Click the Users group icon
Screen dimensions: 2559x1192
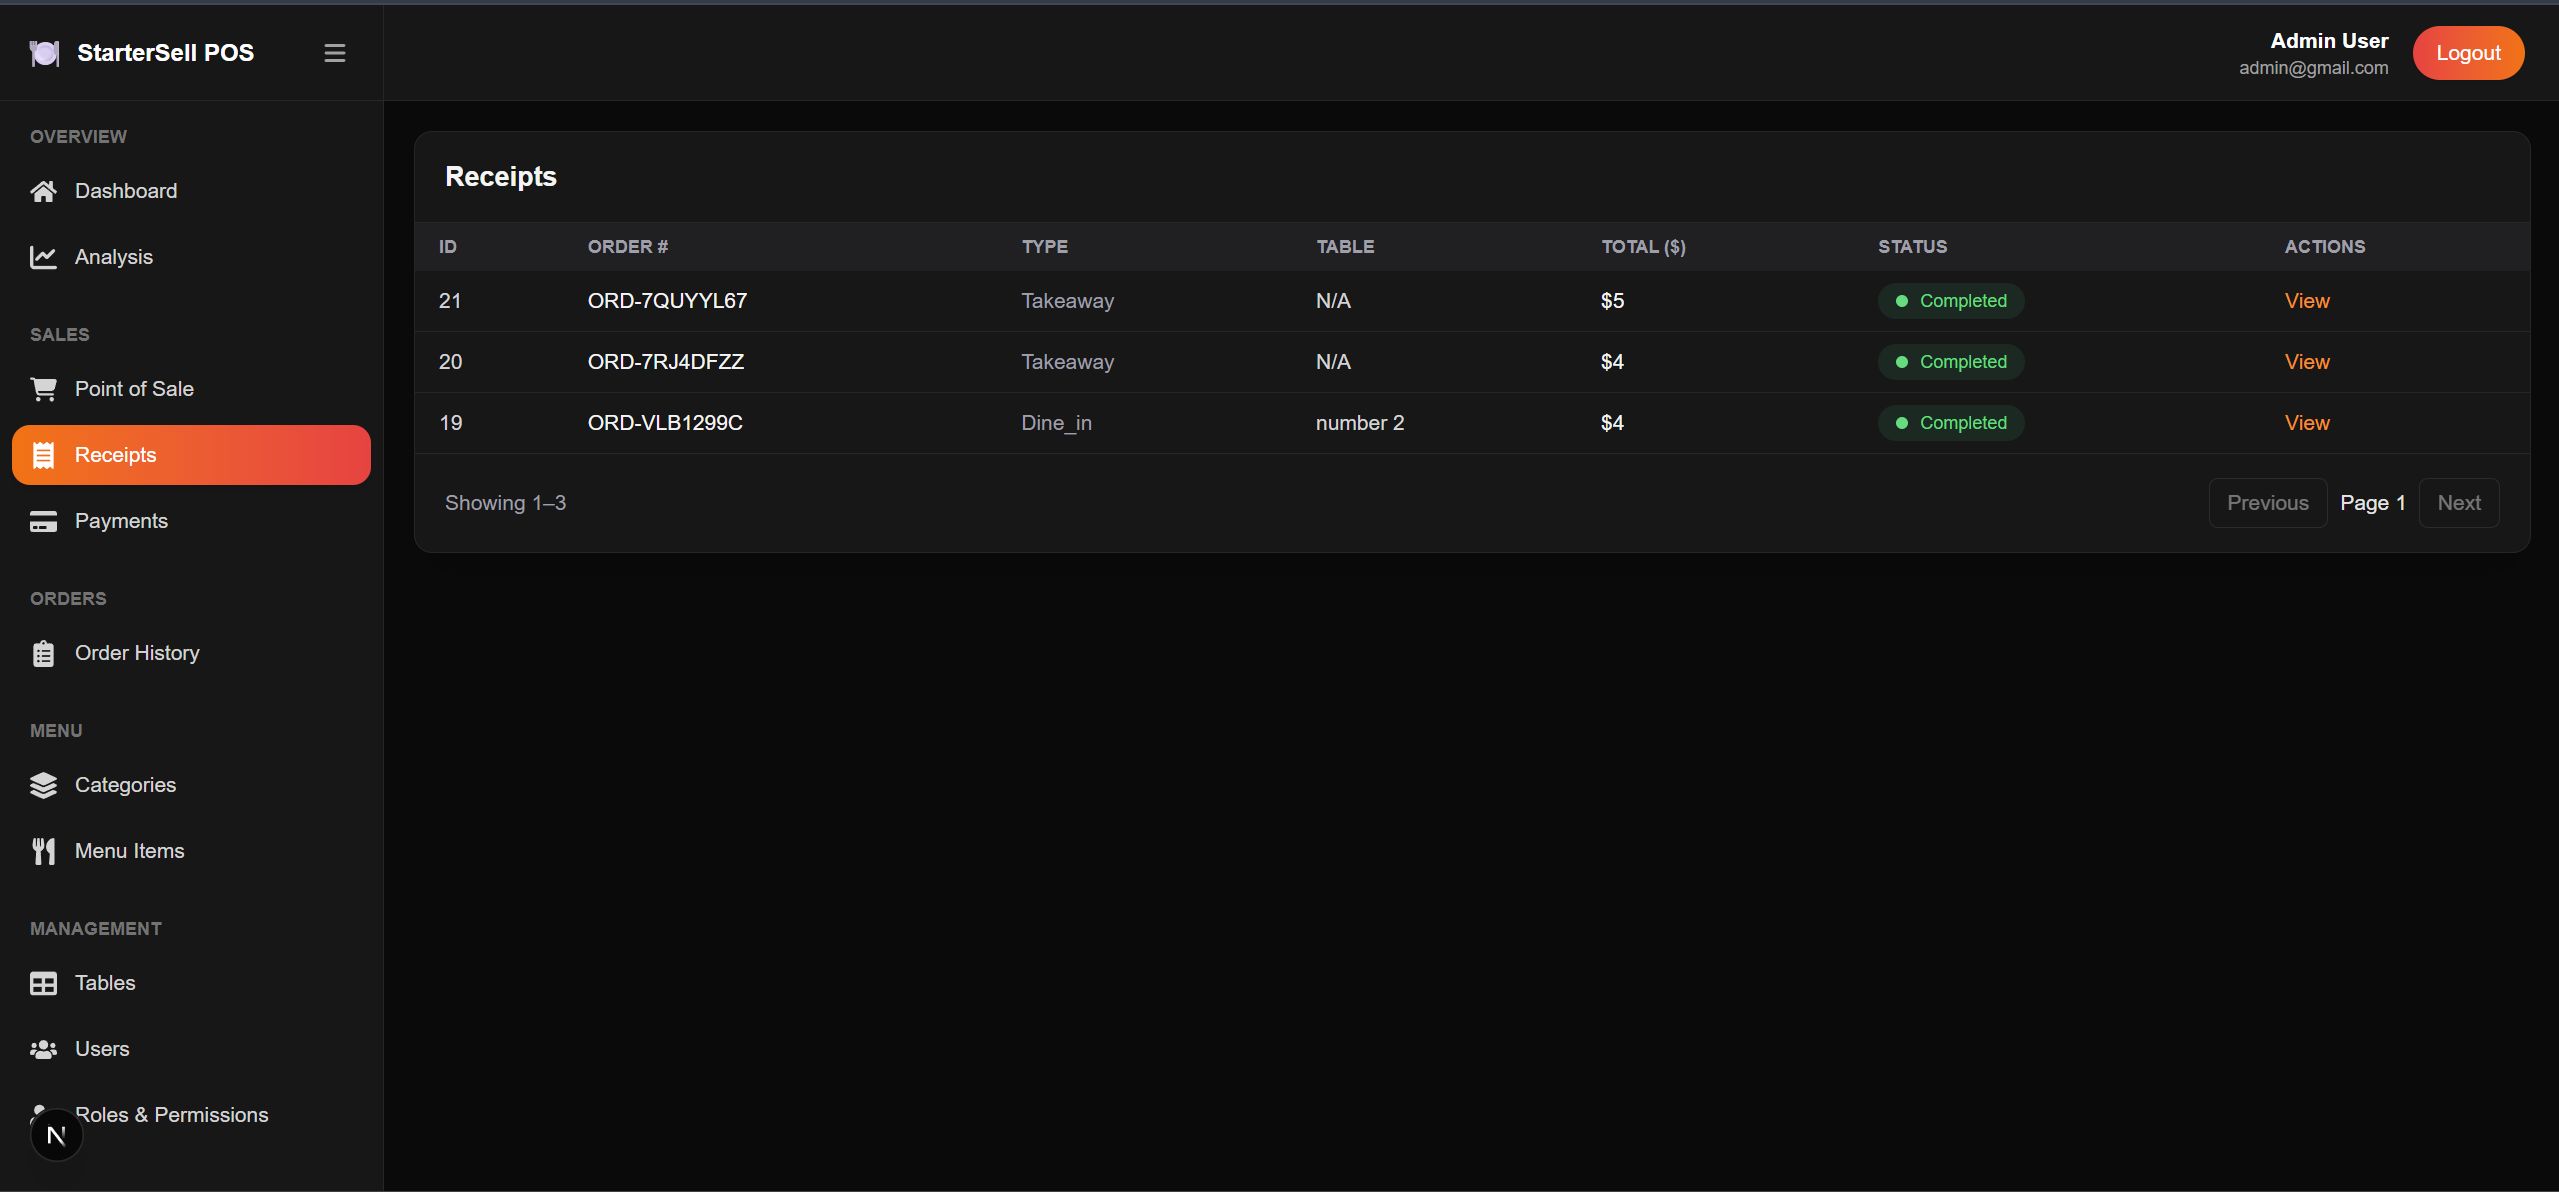click(43, 1049)
